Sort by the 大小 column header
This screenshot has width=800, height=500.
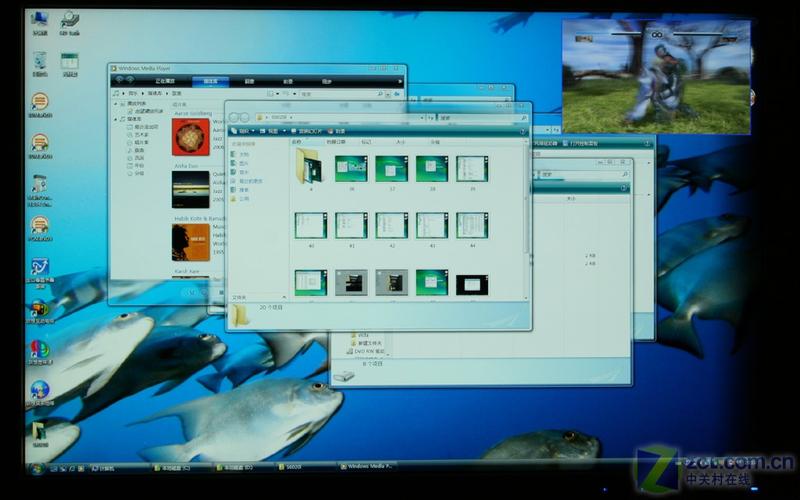[401, 142]
